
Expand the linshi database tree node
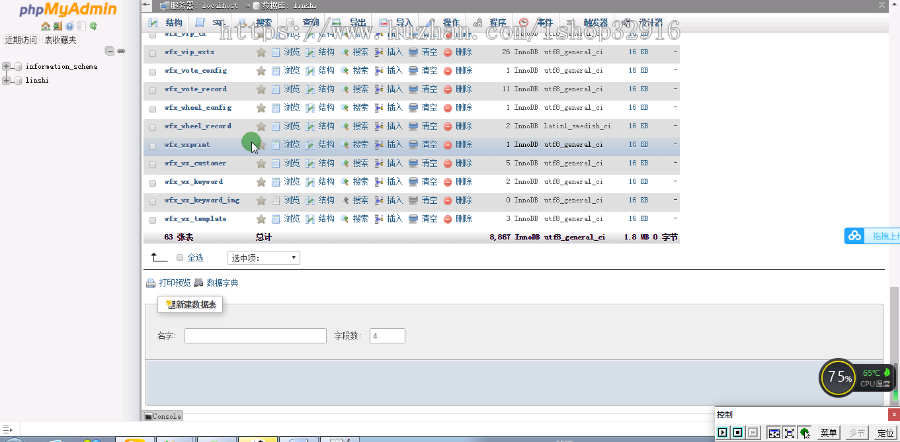[7, 80]
